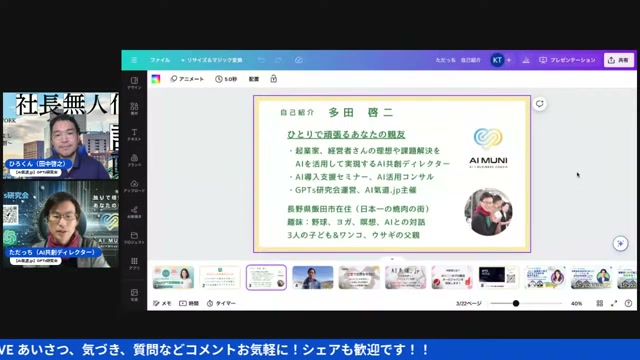
Task: Open the 素材 elements sidebar tab
Action: click(134, 109)
